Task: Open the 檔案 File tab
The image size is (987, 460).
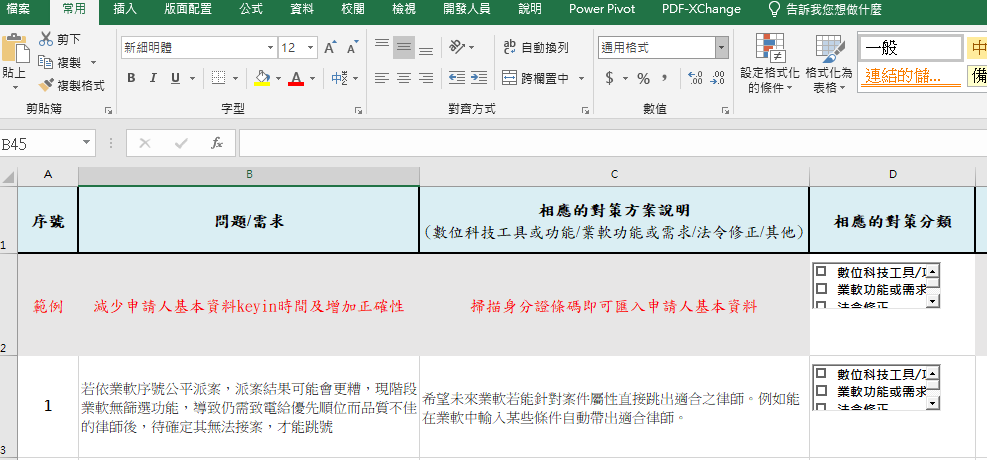Action: [x=19, y=9]
